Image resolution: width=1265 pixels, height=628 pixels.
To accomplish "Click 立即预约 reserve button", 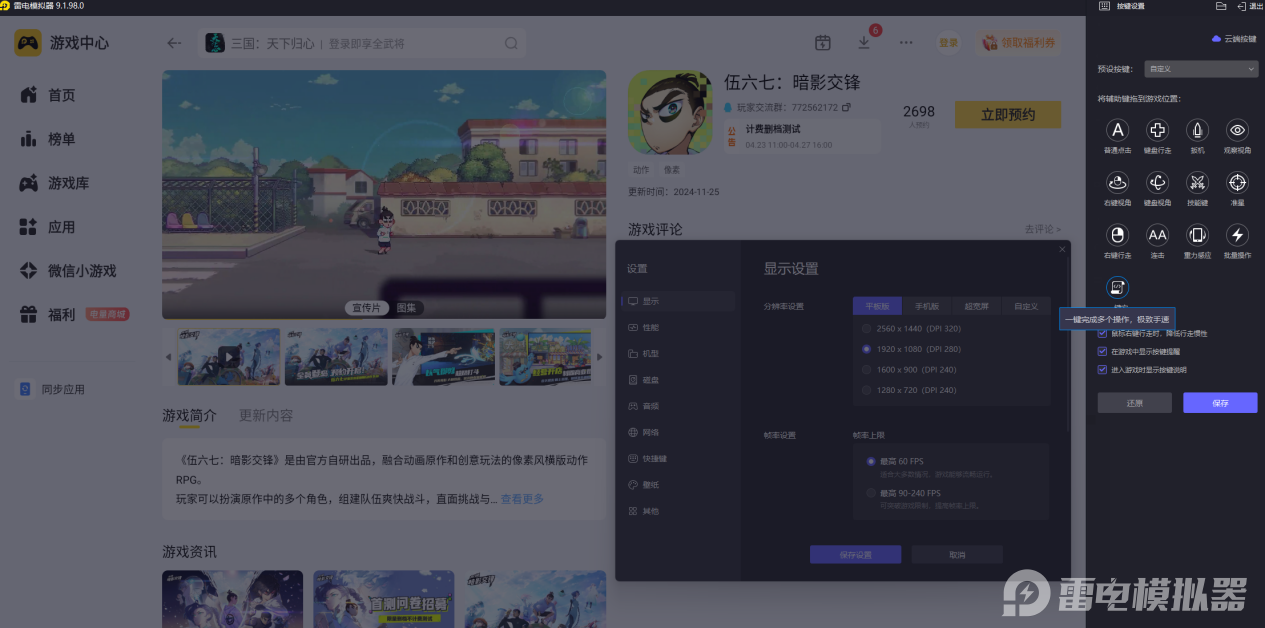I will [x=1008, y=114].
